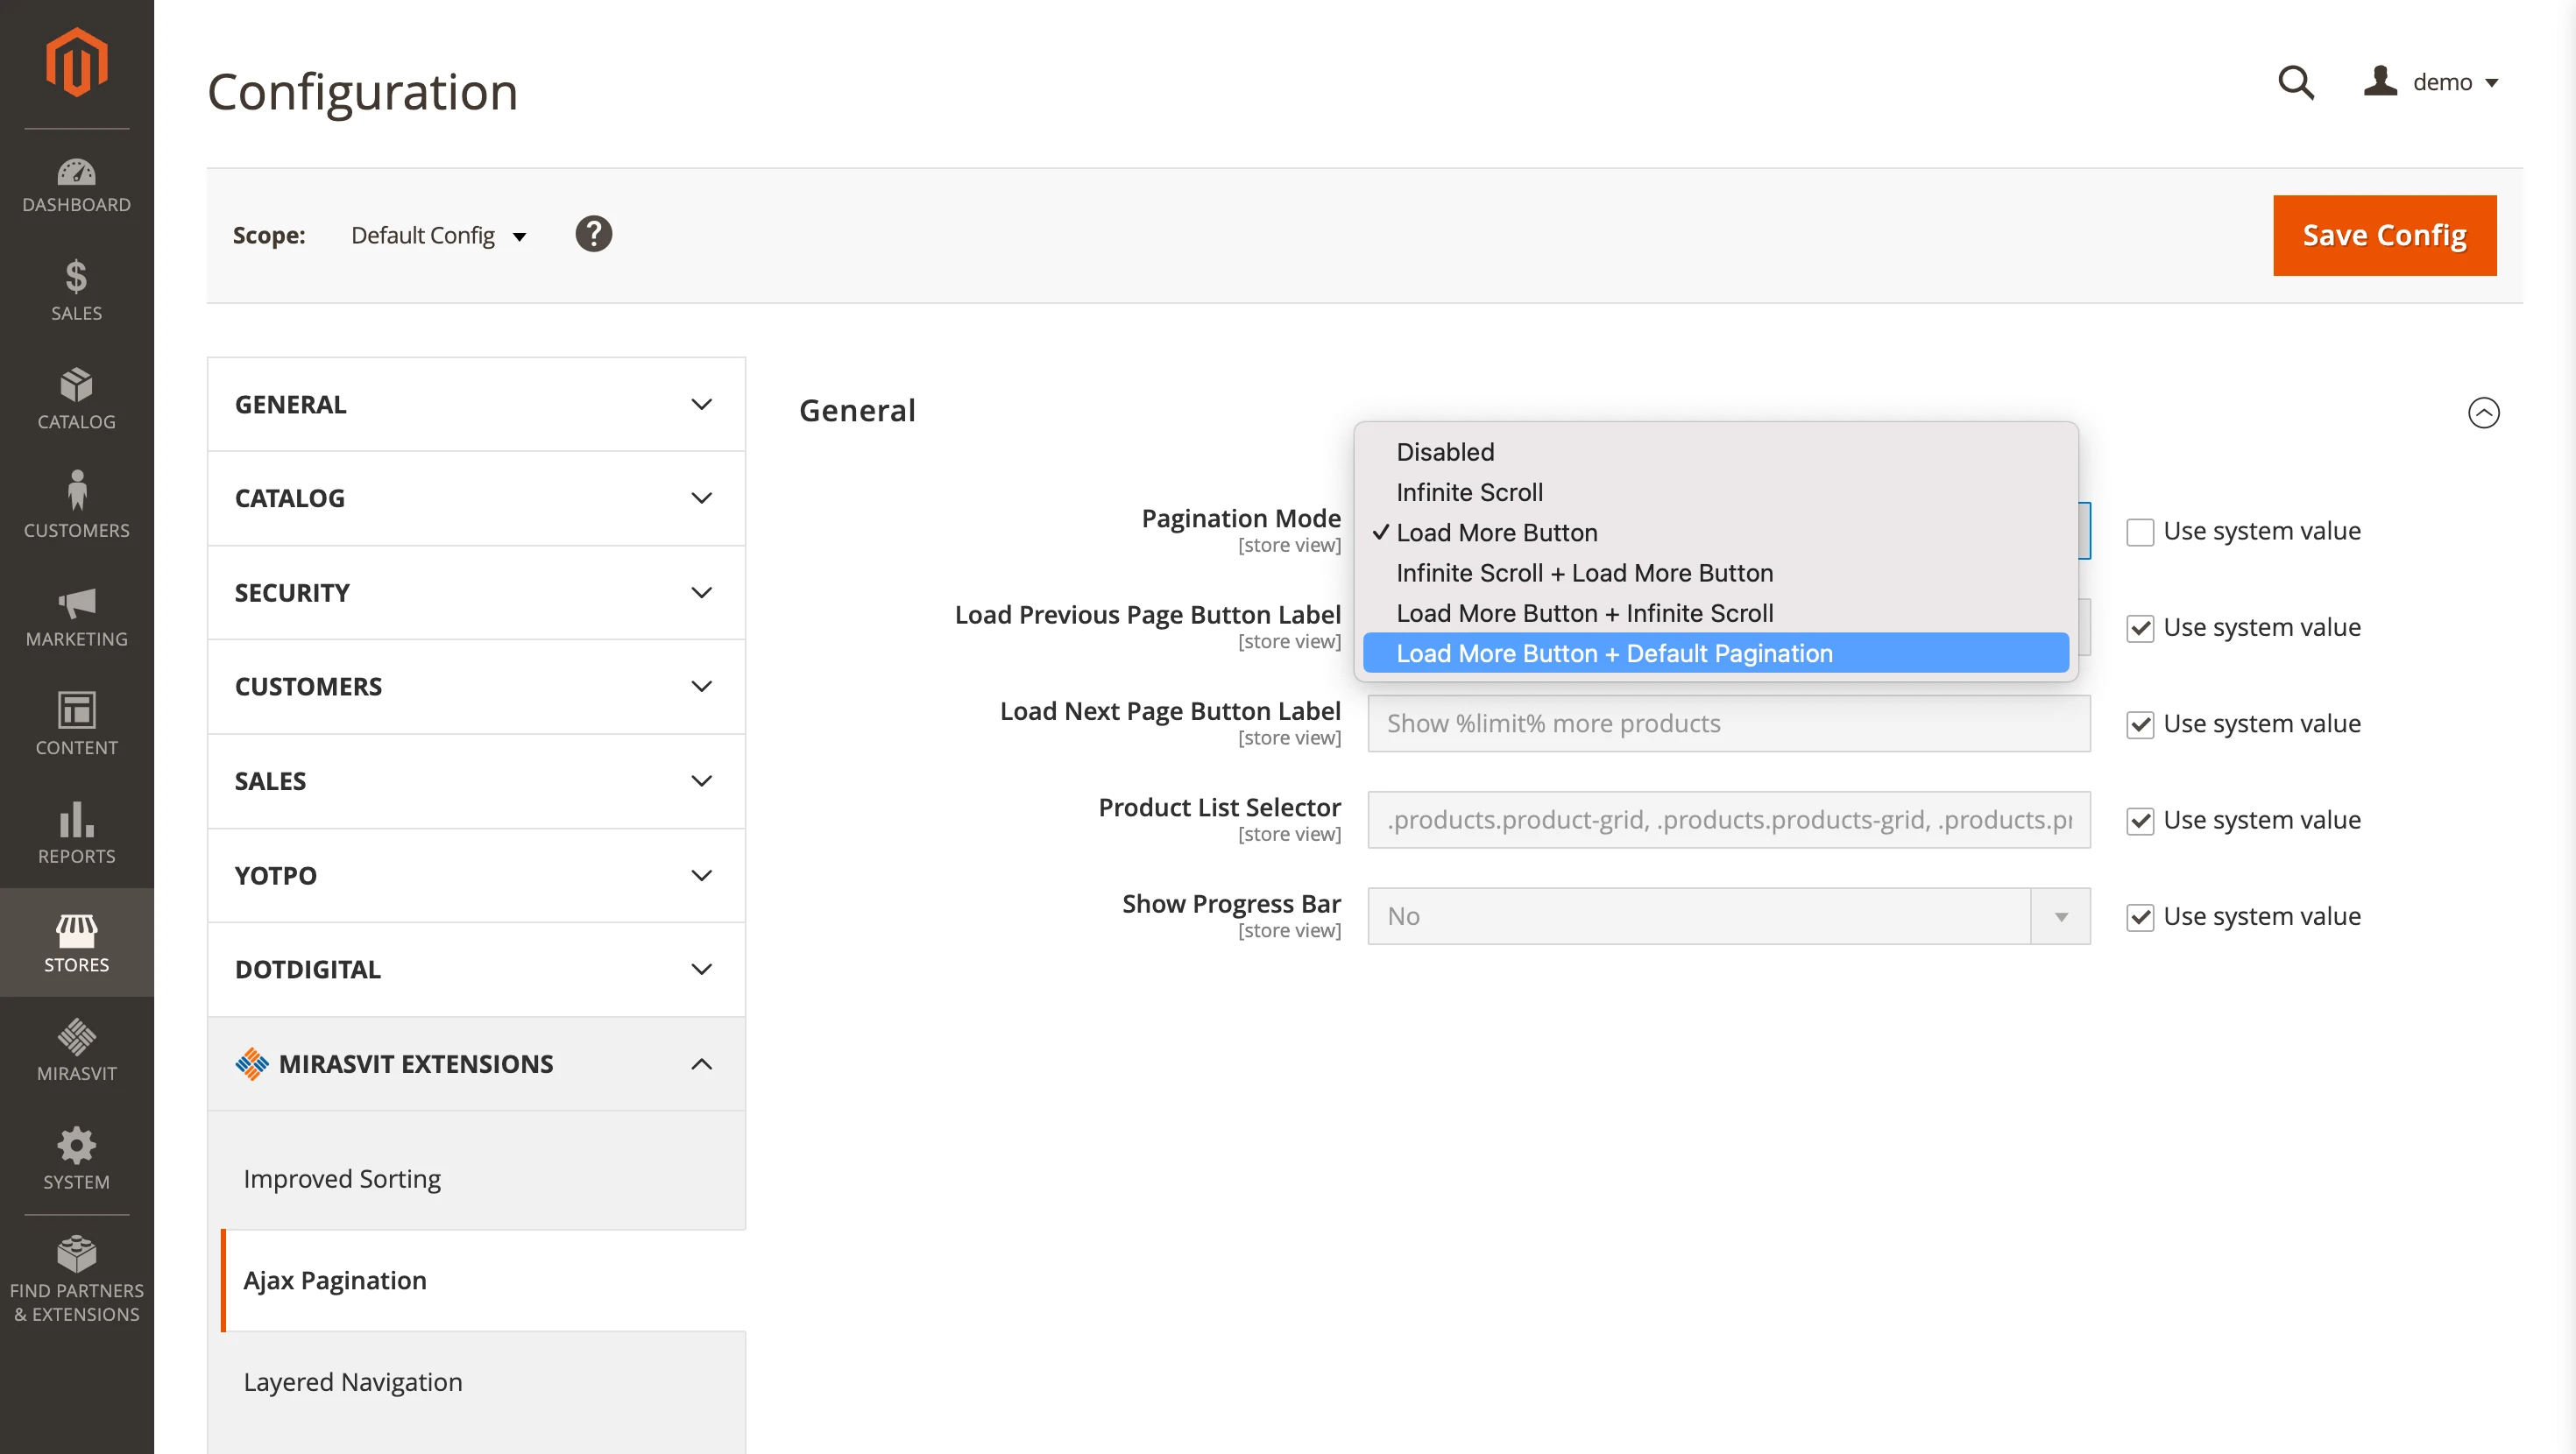Choose the Infinite Scroll option
This screenshot has width=2576, height=1454.
pos(1469,492)
